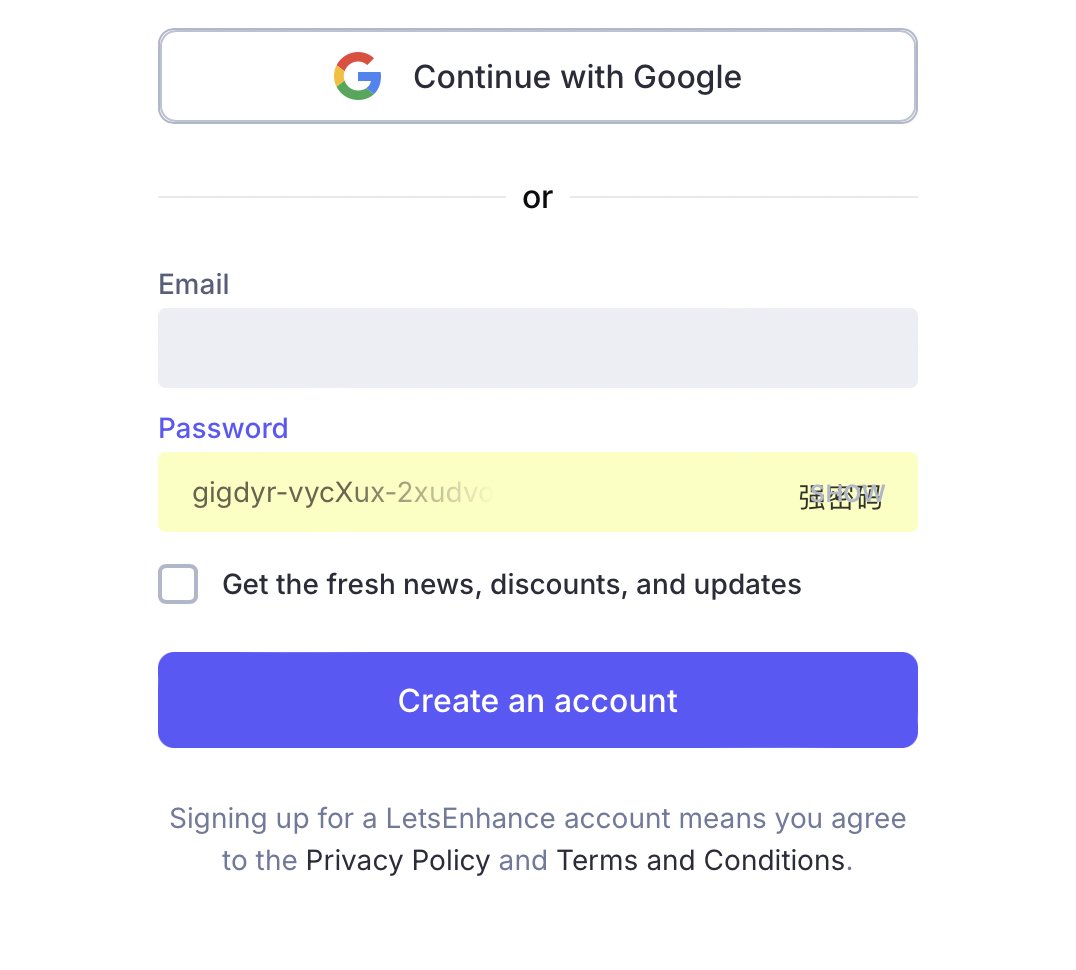Click the Password field label
The height and width of the screenshot is (970, 1076).
[223, 429]
